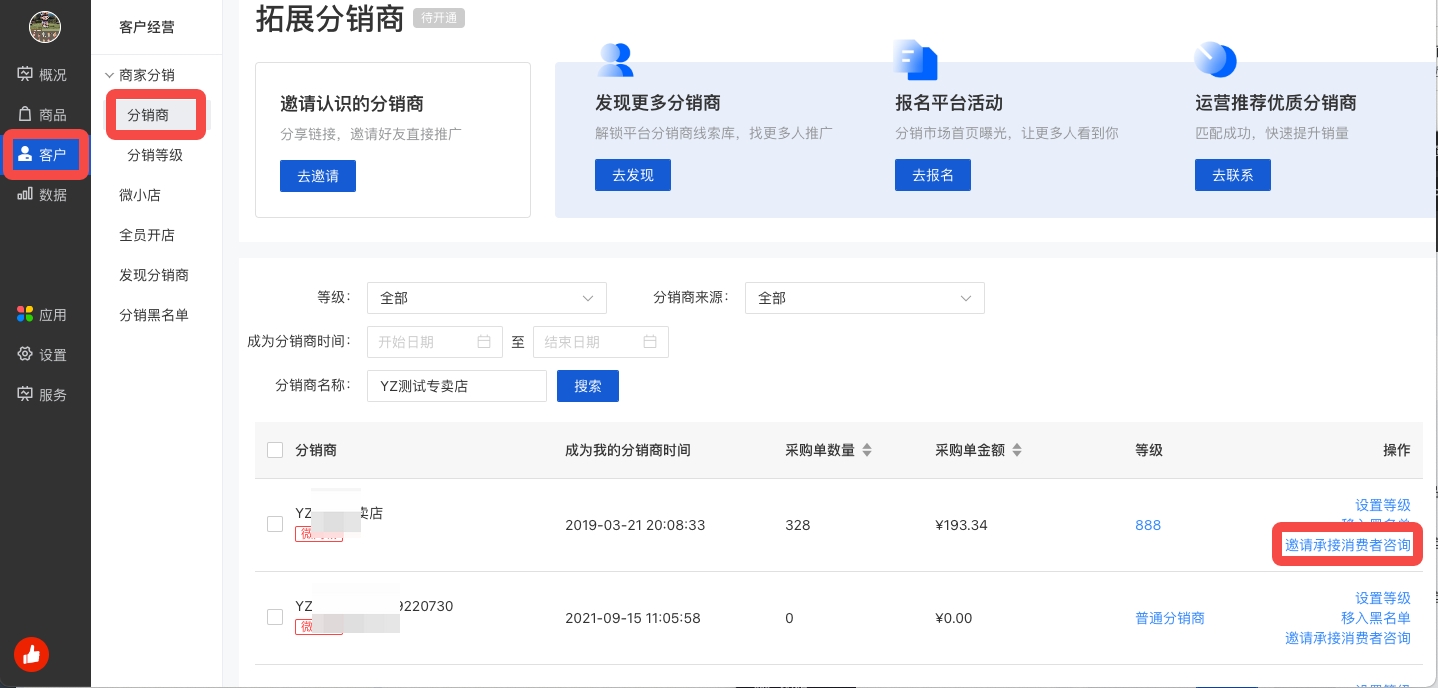Click the 去发现 button

pyautogui.click(x=633, y=175)
